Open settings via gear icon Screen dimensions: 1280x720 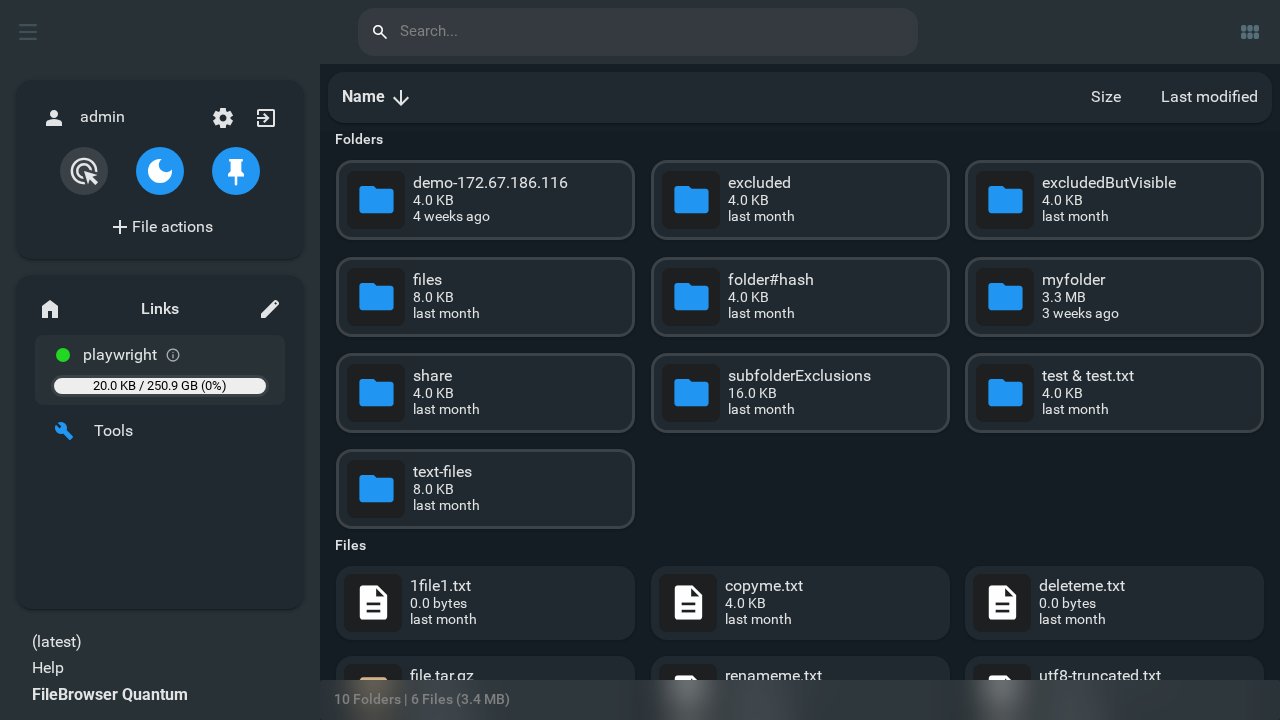click(x=223, y=118)
